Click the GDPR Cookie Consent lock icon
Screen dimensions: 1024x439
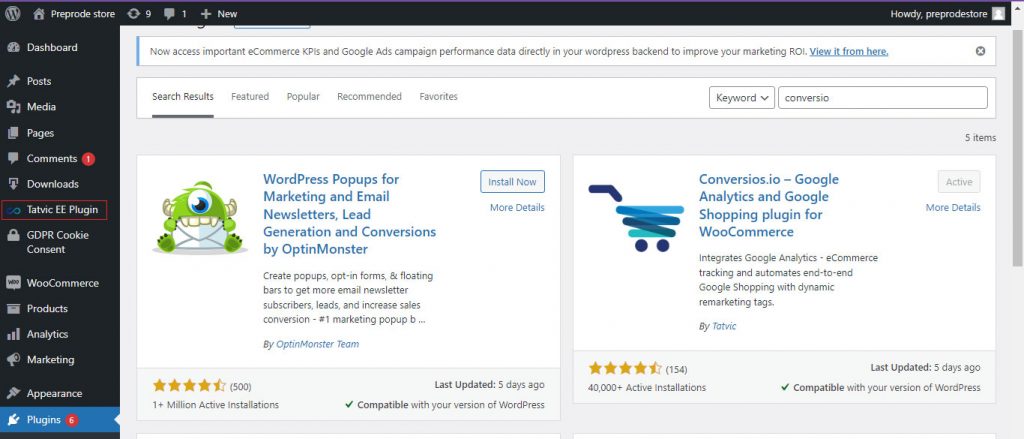point(13,235)
